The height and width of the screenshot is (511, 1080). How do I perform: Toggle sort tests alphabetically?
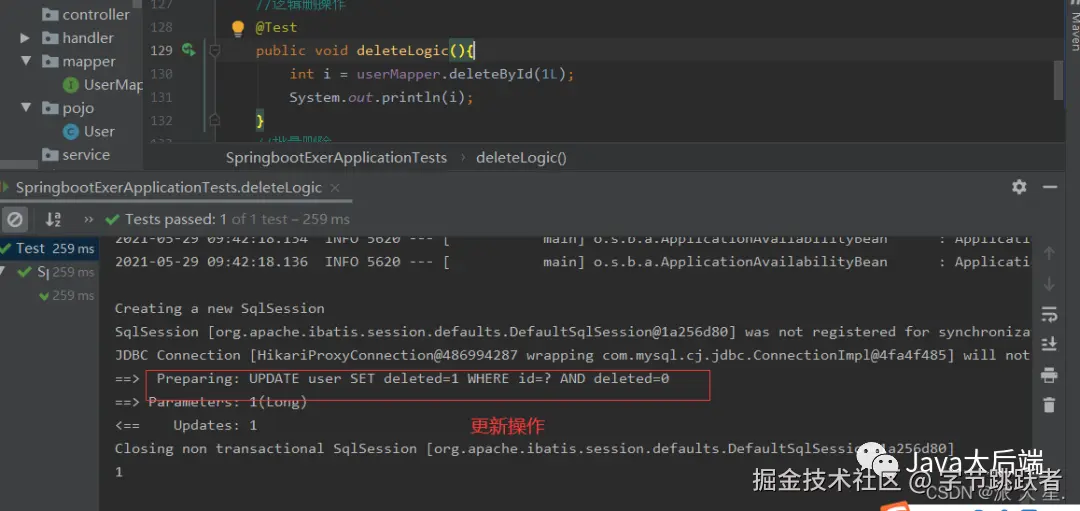point(53,220)
